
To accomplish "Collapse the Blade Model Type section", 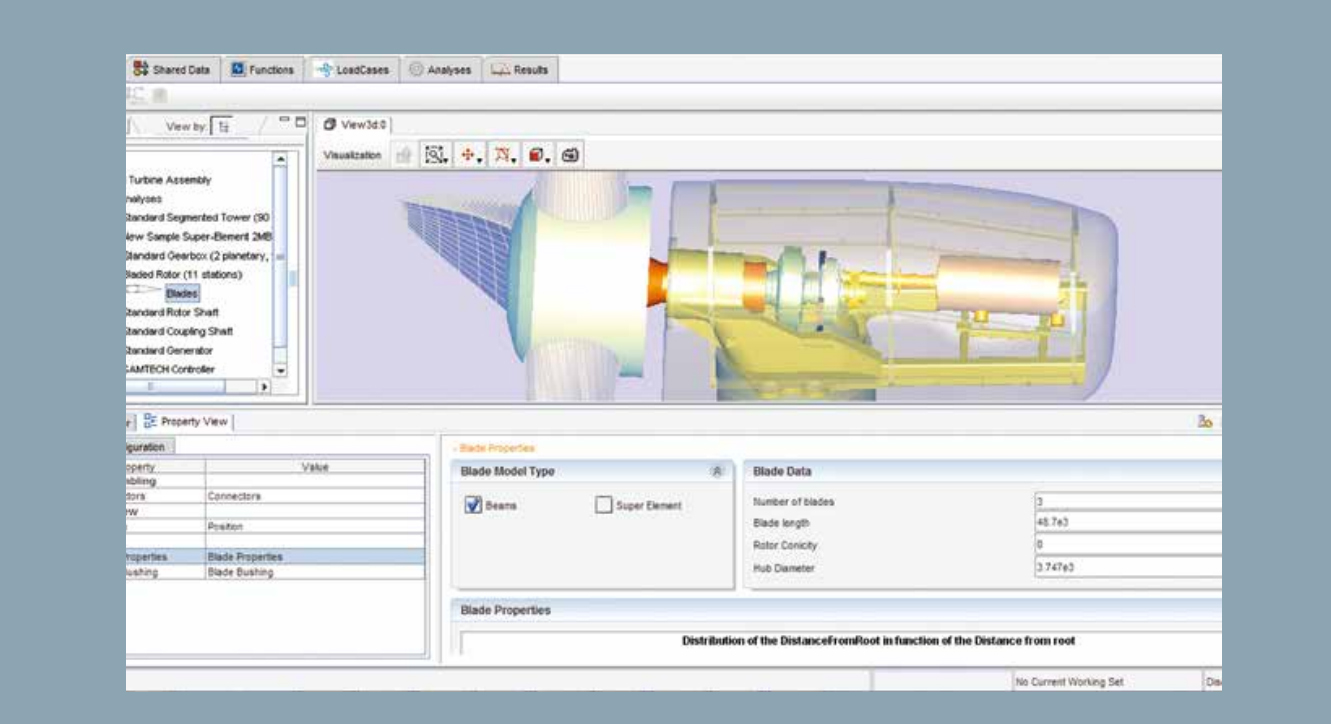I will [716, 471].
